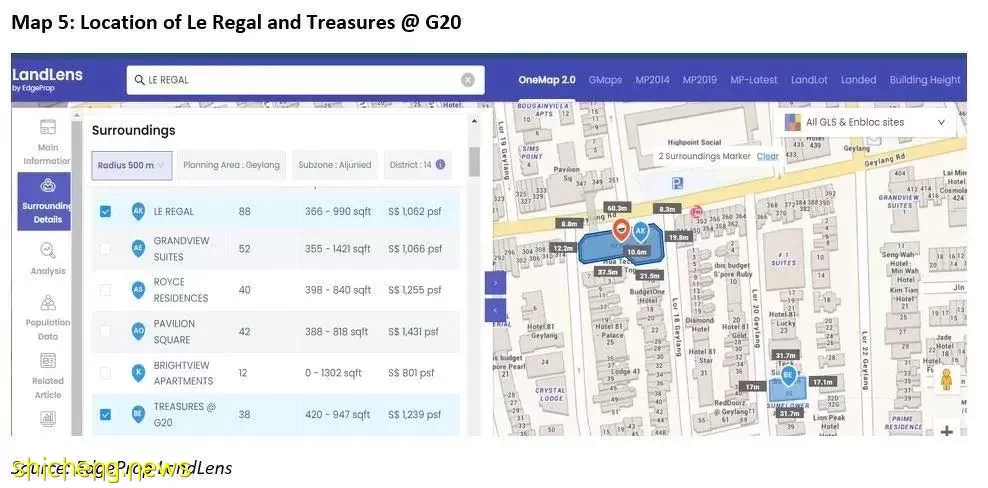Click the LE REGAL search field

(305, 80)
